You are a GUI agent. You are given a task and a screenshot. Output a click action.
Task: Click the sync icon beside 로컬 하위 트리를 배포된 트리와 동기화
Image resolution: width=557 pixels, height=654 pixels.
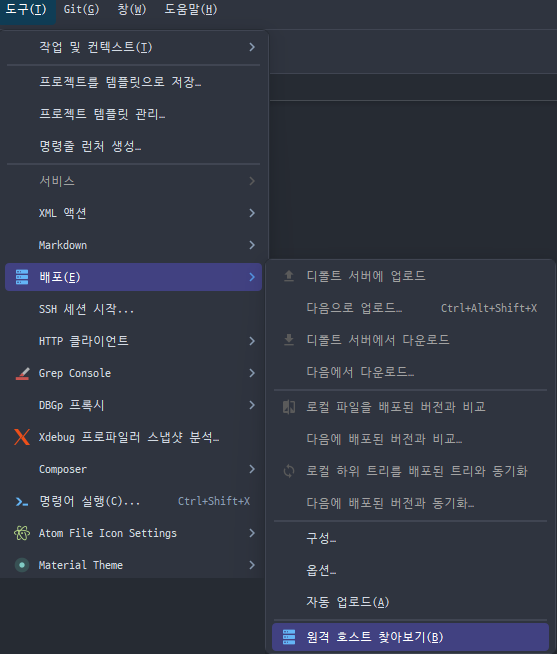(x=289, y=471)
